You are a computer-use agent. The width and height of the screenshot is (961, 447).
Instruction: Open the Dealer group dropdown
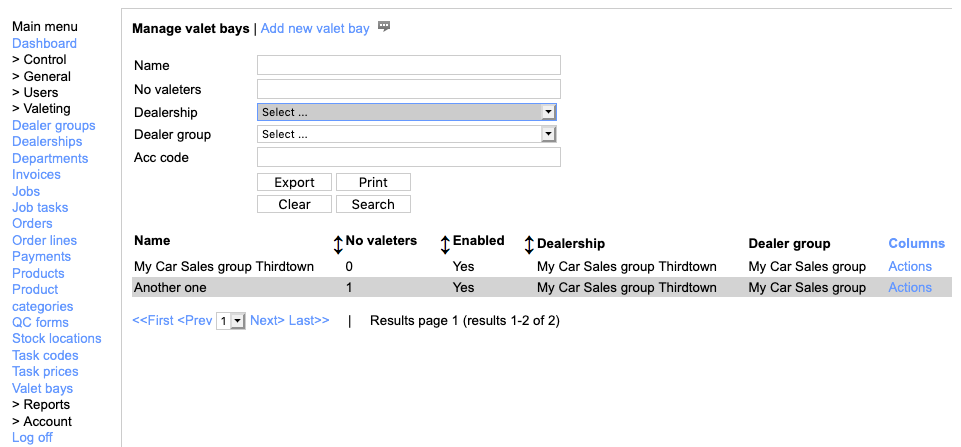click(x=406, y=134)
